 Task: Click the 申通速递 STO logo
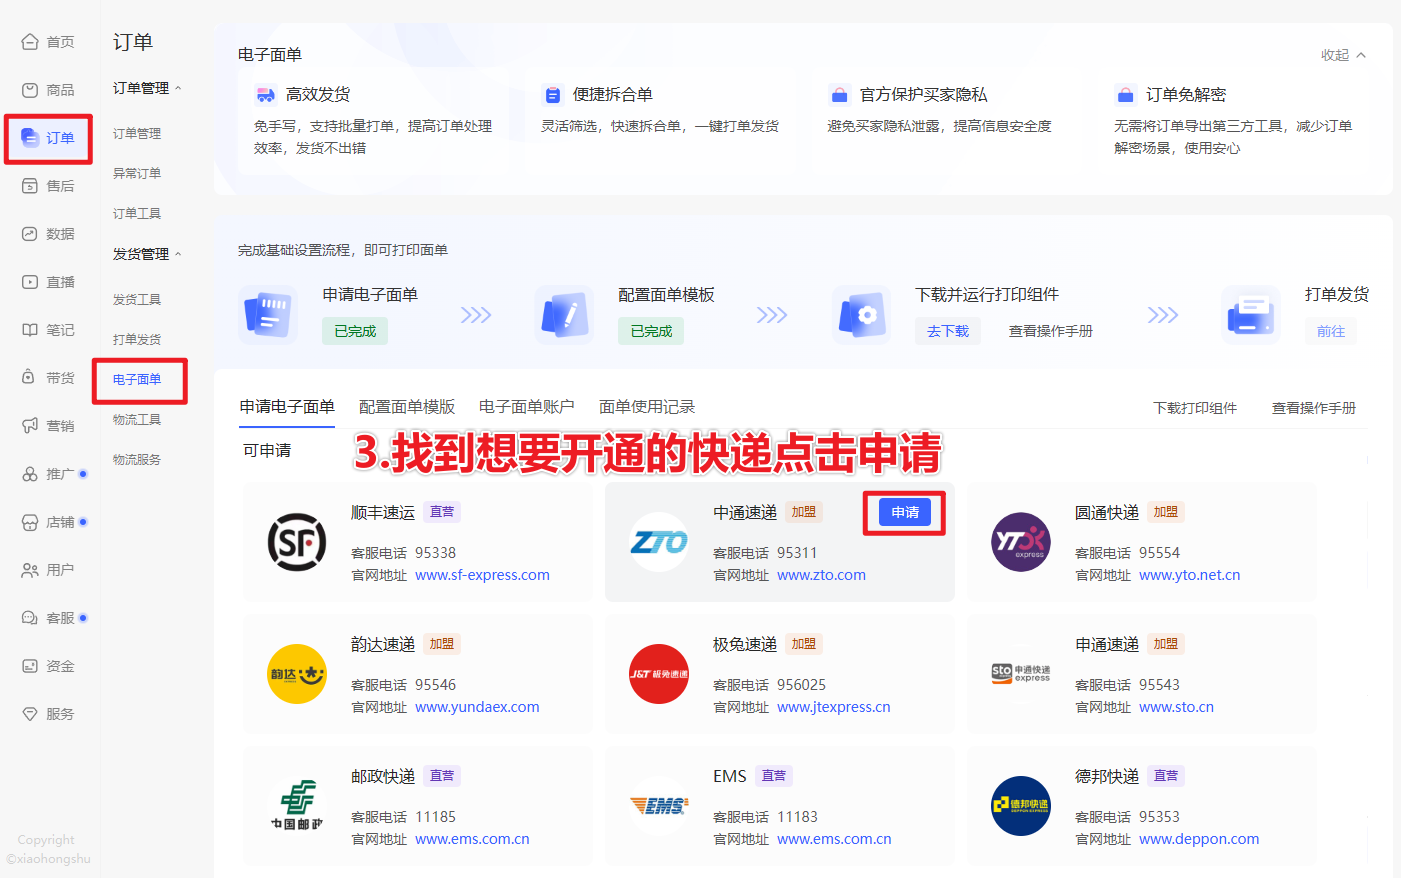1021,674
